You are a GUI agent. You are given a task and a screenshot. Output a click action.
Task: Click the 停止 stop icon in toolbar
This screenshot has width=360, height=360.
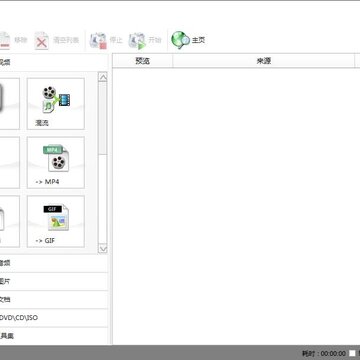[x=98, y=41]
